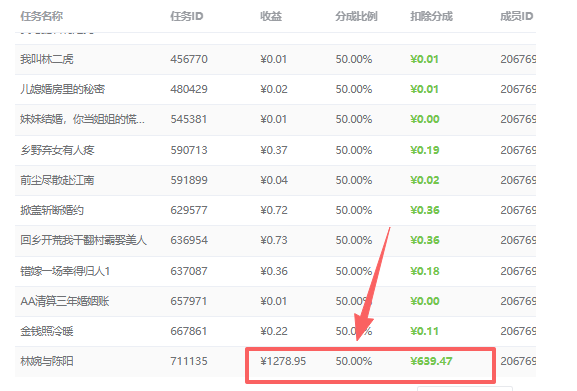Click the green ¥0.19 deducted share
This screenshot has height=391, width=577.
pos(425,150)
